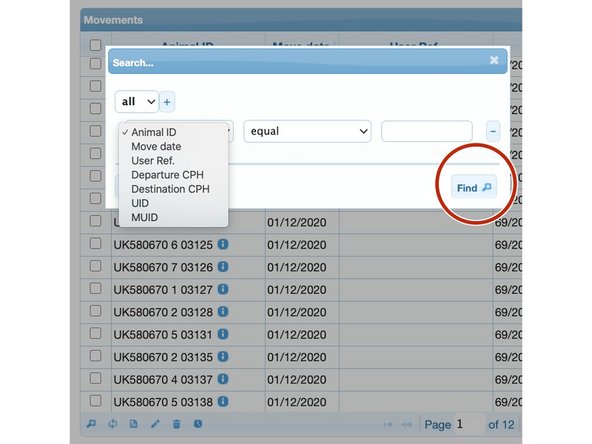Tick checkbox for row UK580670 7 03126
The width and height of the screenshot is (592, 444).
point(96,266)
